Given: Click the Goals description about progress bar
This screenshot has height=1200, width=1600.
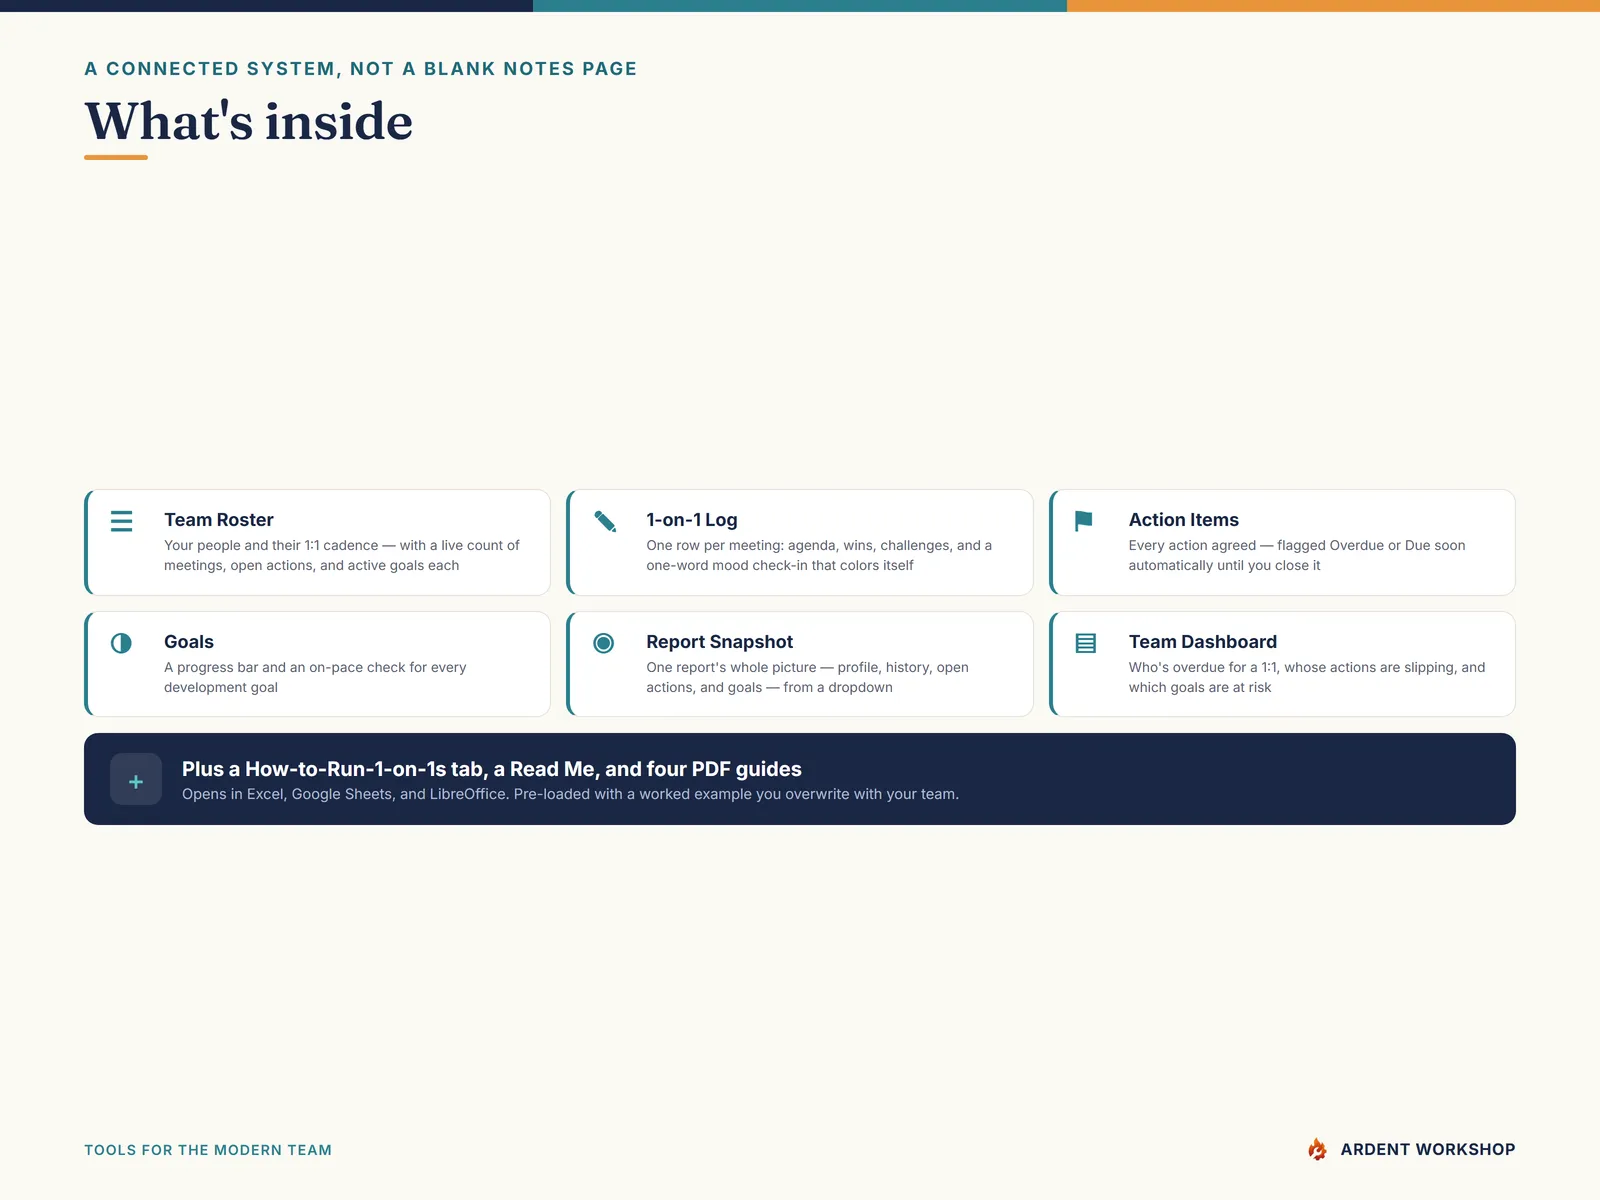Looking at the screenshot, I should pos(315,677).
